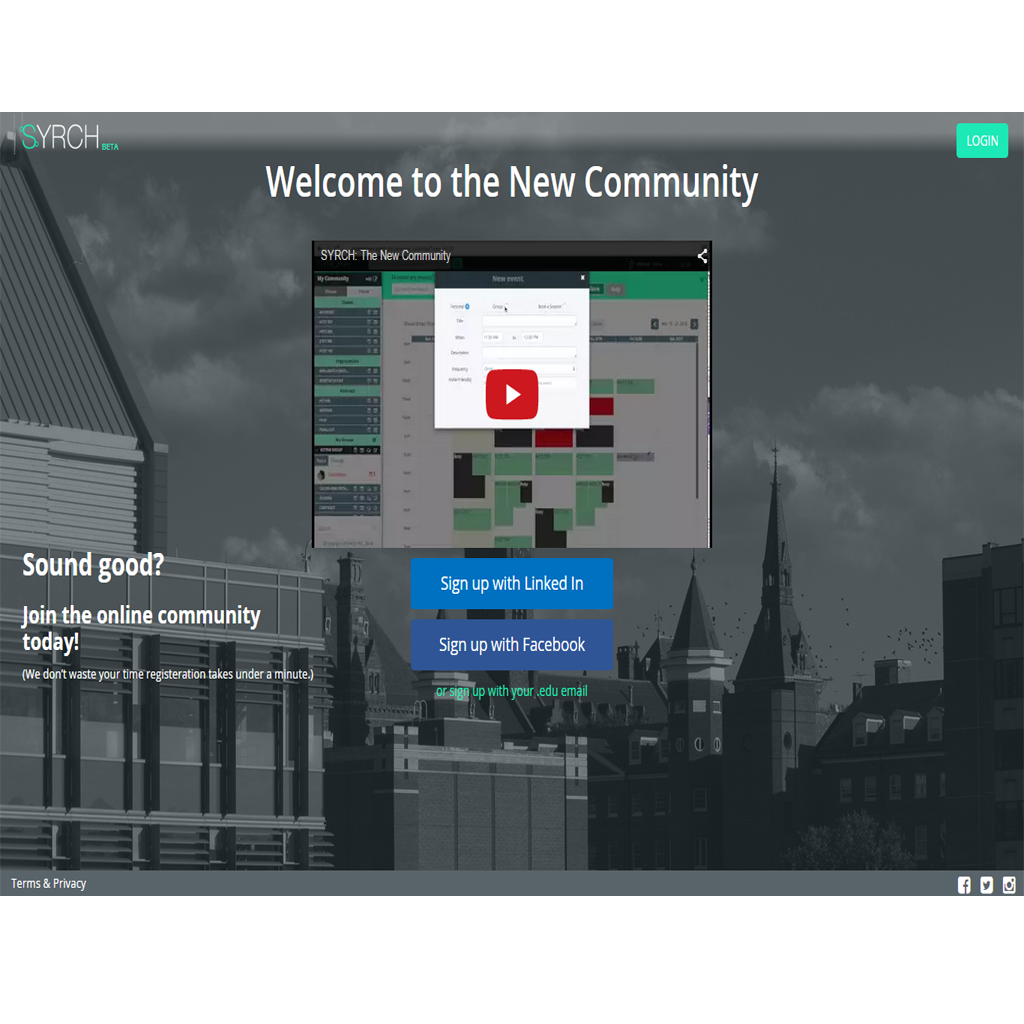Open the LOGIN button
The height and width of the screenshot is (1024, 1024).
[x=982, y=140]
